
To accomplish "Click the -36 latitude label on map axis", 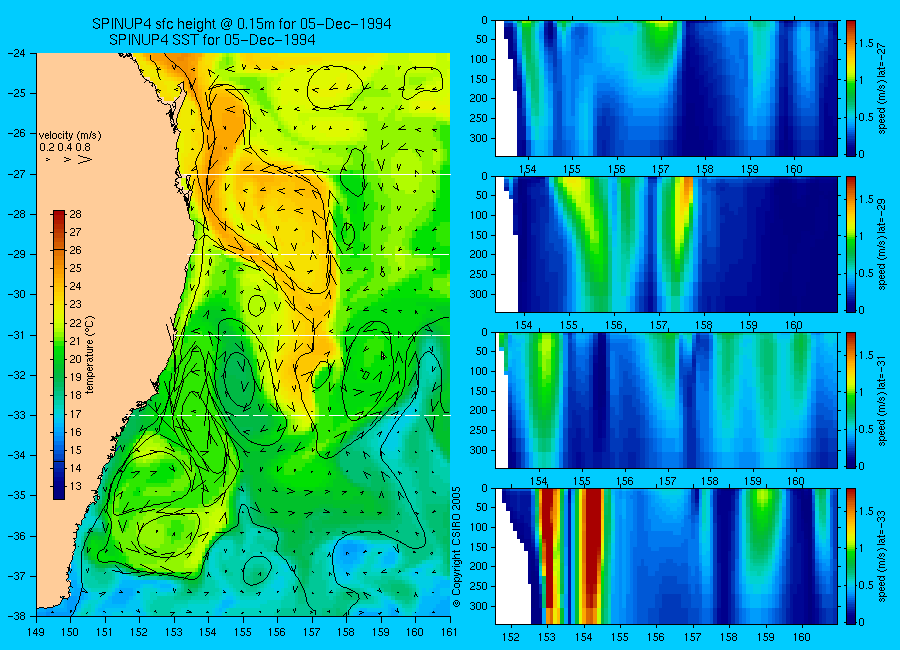I will coord(17,536).
